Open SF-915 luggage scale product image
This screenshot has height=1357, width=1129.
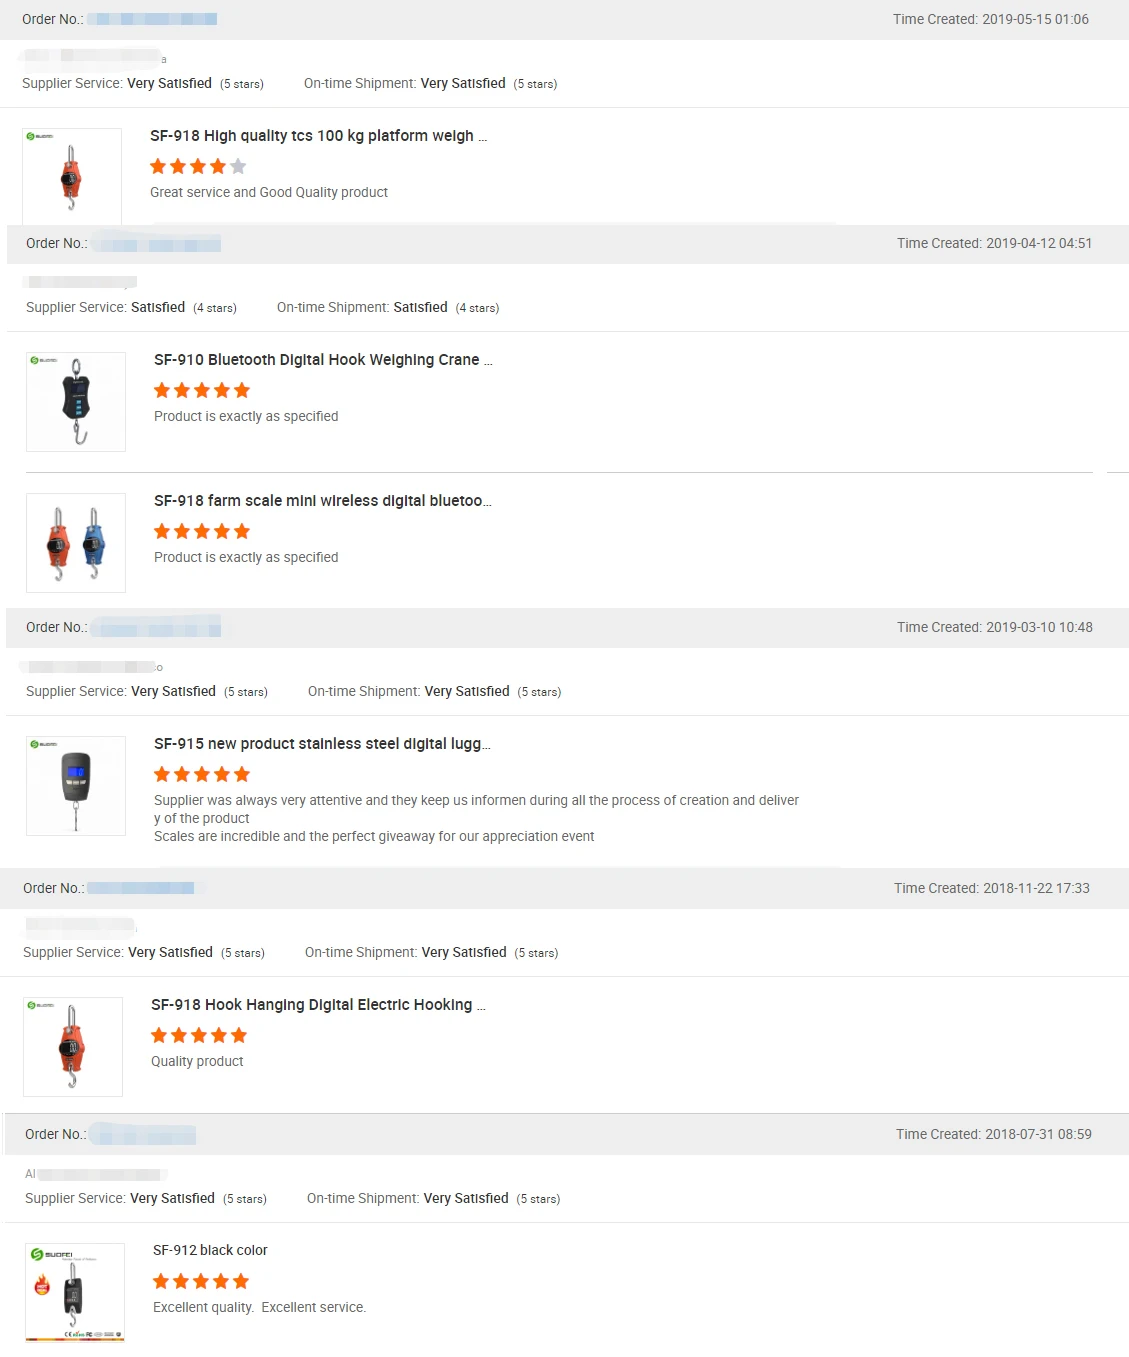pos(76,786)
